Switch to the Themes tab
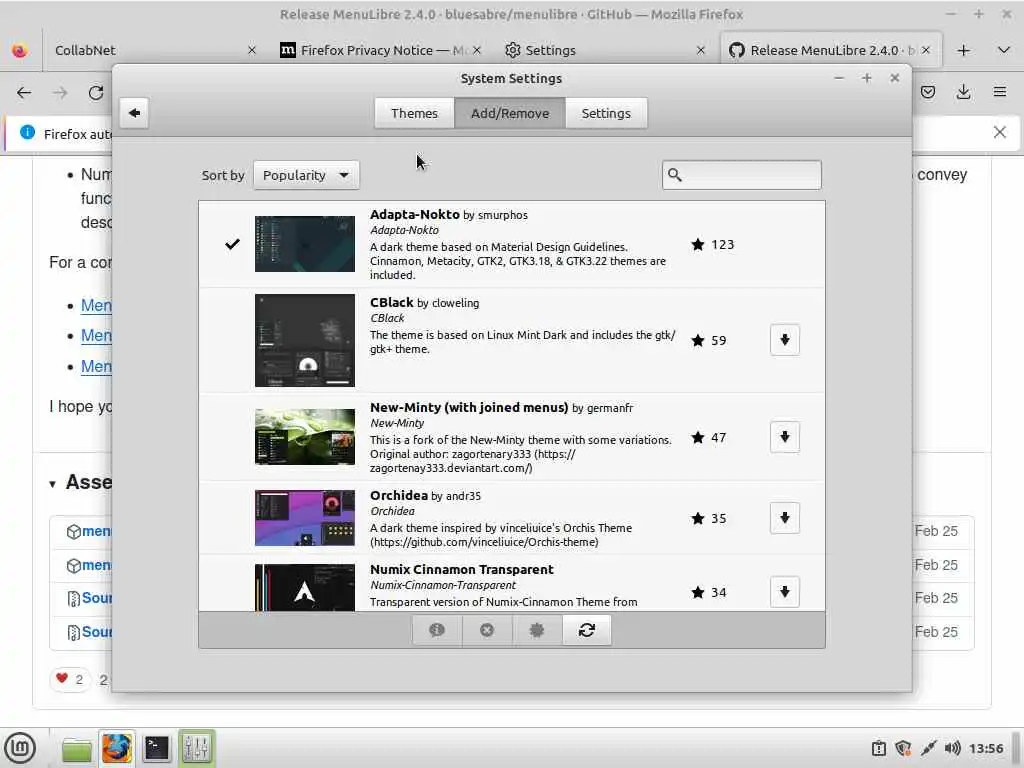Image resolution: width=1024 pixels, height=768 pixels. click(414, 113)
